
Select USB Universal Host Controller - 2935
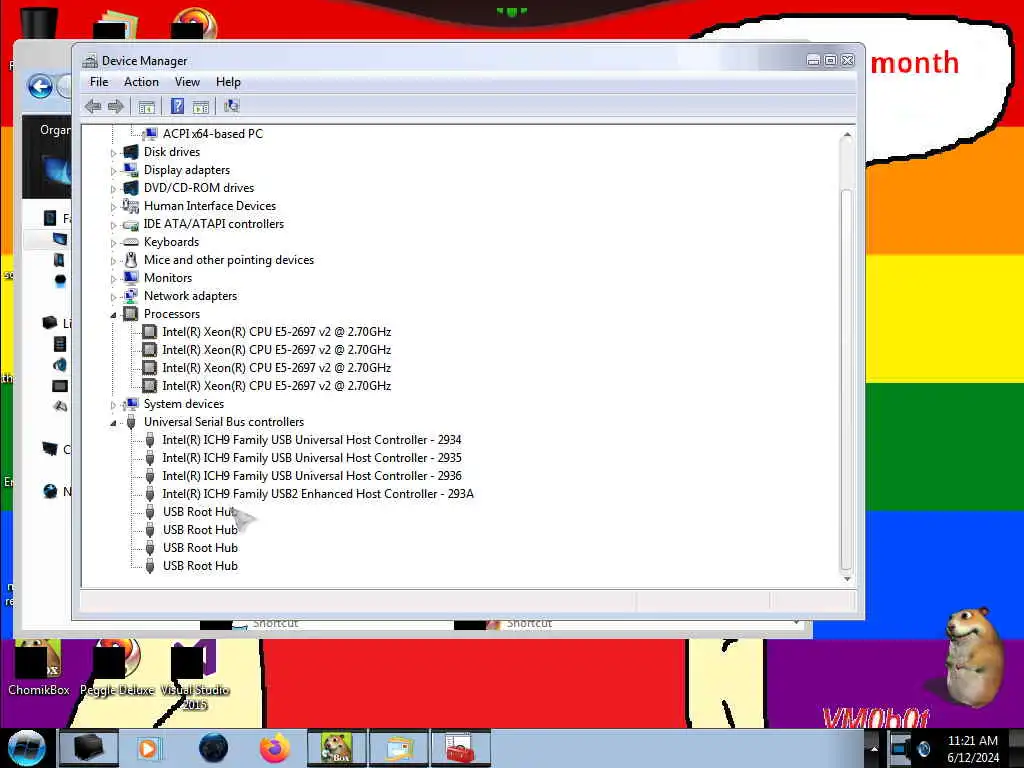(x=312, y=458)
